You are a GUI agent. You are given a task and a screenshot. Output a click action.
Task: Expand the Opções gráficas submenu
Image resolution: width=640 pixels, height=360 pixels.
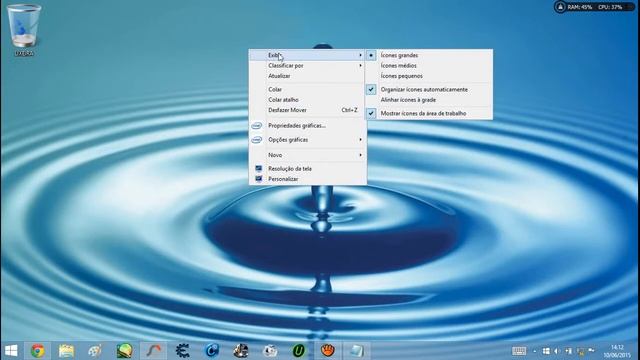pos(307,140)
